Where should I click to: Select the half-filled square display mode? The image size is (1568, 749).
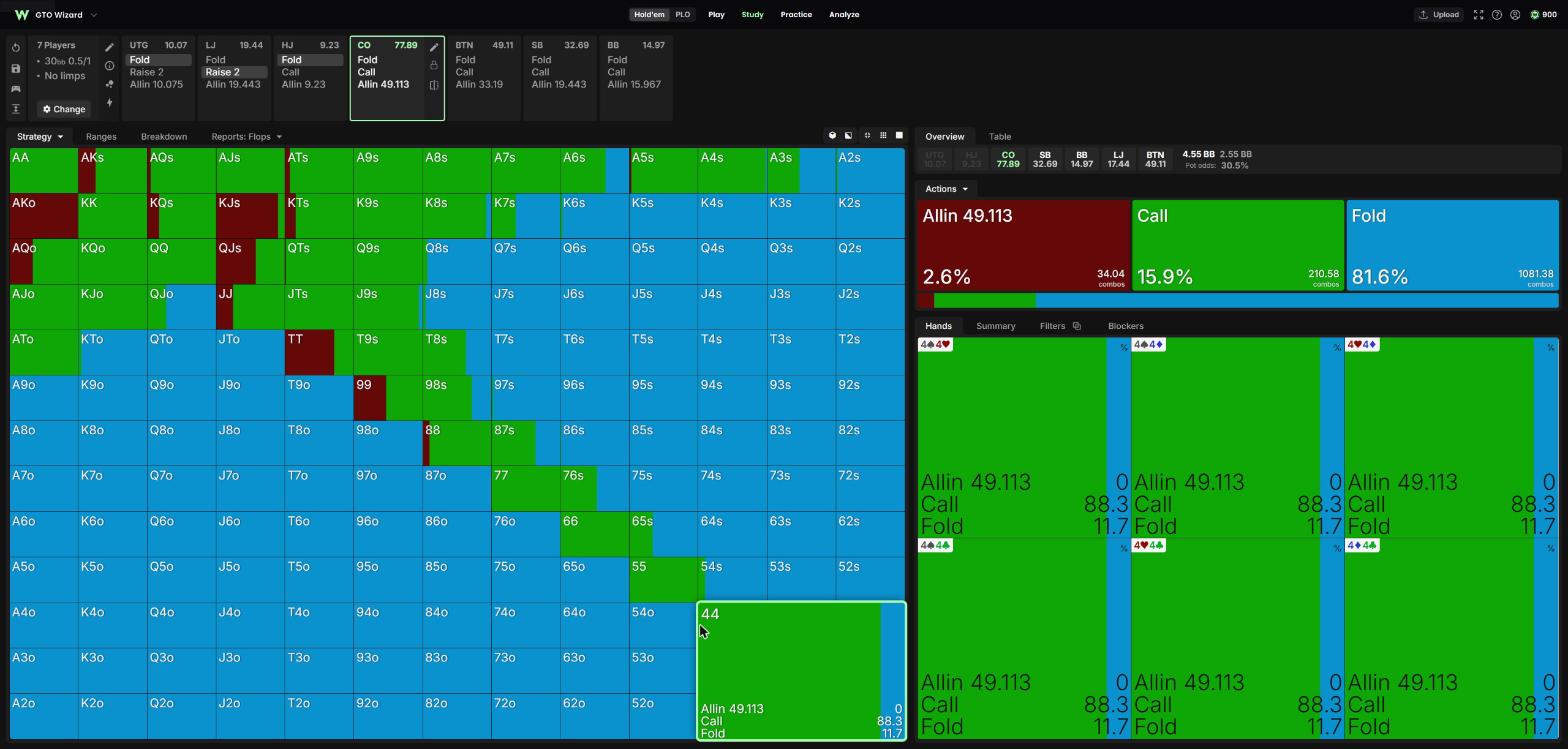848,136
